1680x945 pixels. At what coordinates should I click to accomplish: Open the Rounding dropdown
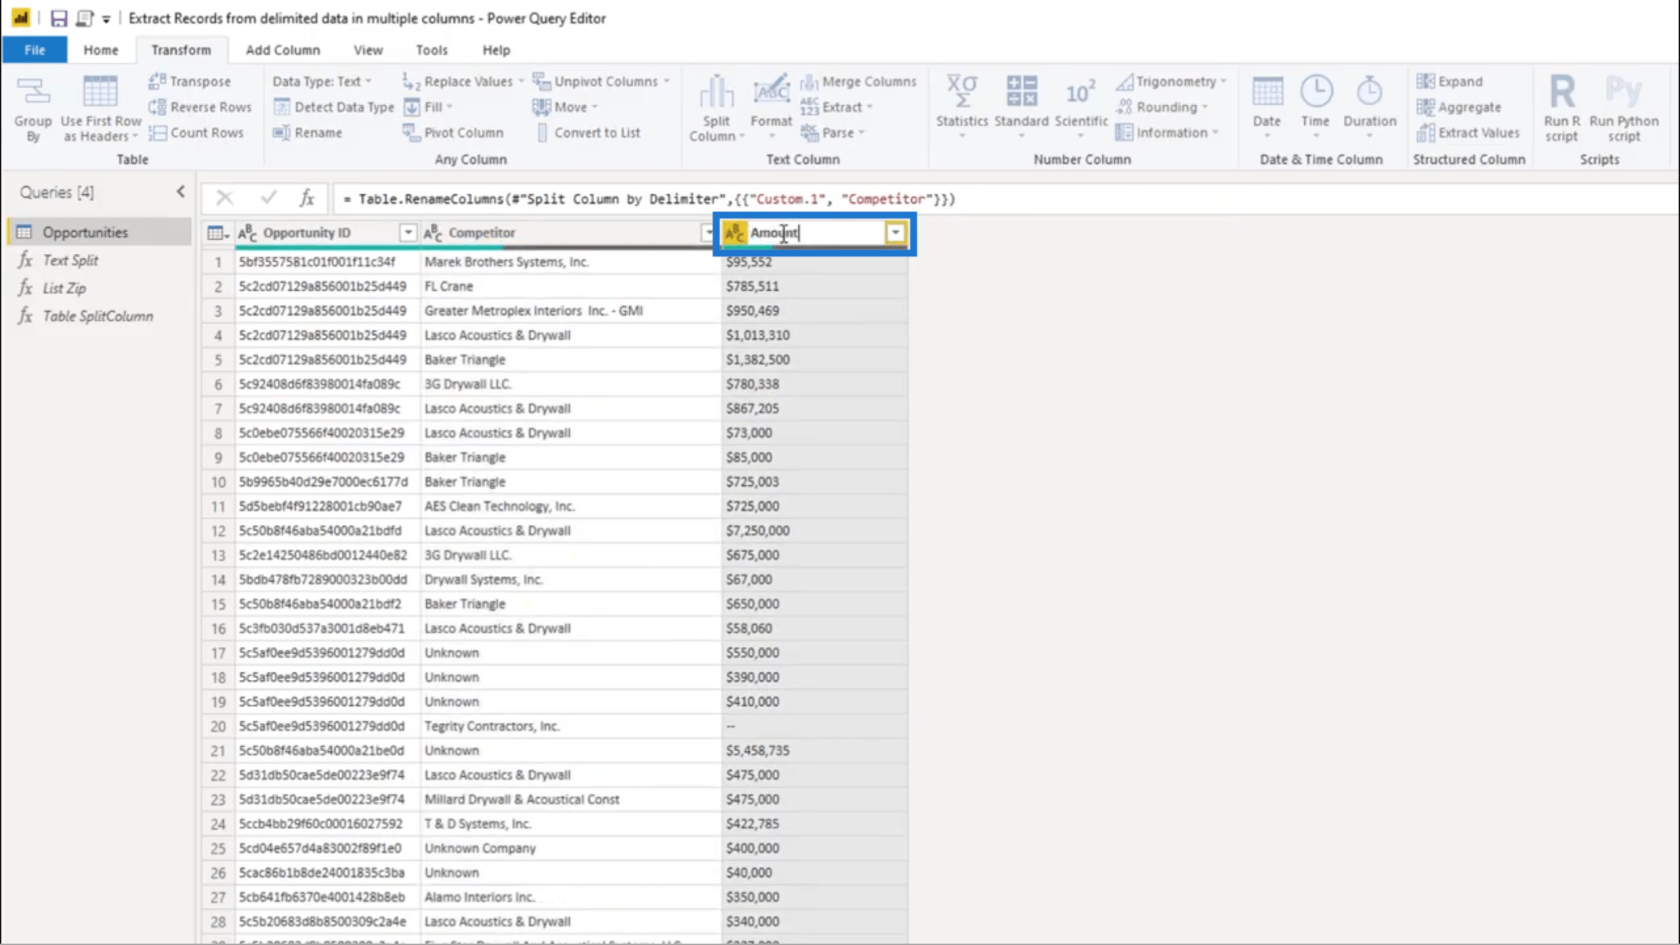click(x=1162, y=107)
